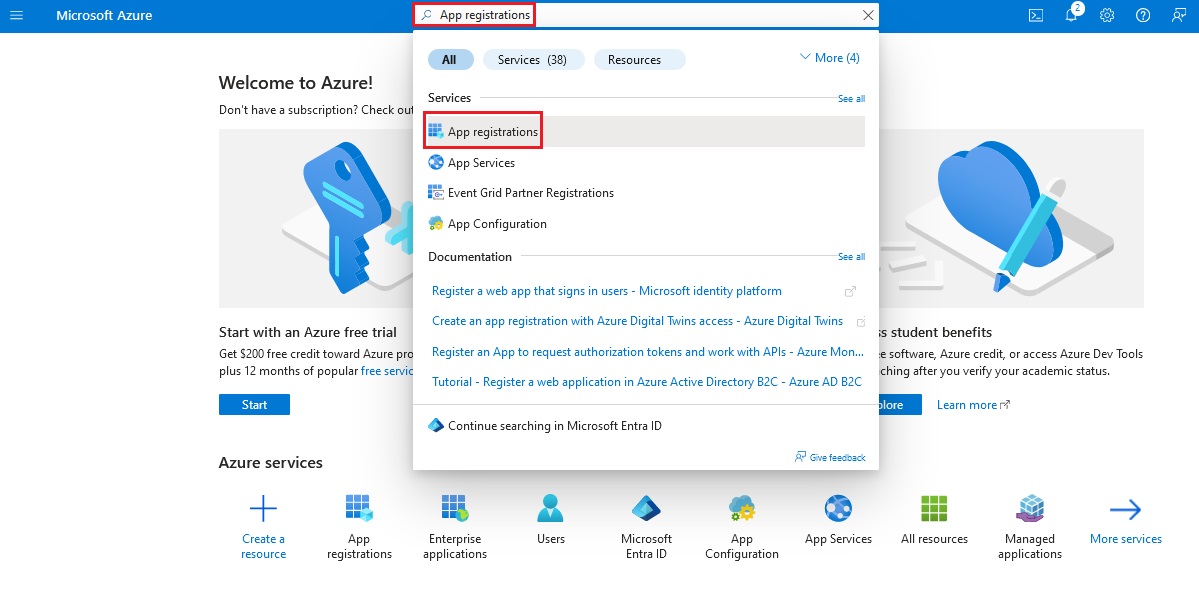Open Register an App to request authorization tokens doc
Image resolution: width=1199 pixels, height=597 pixels.
648,352
